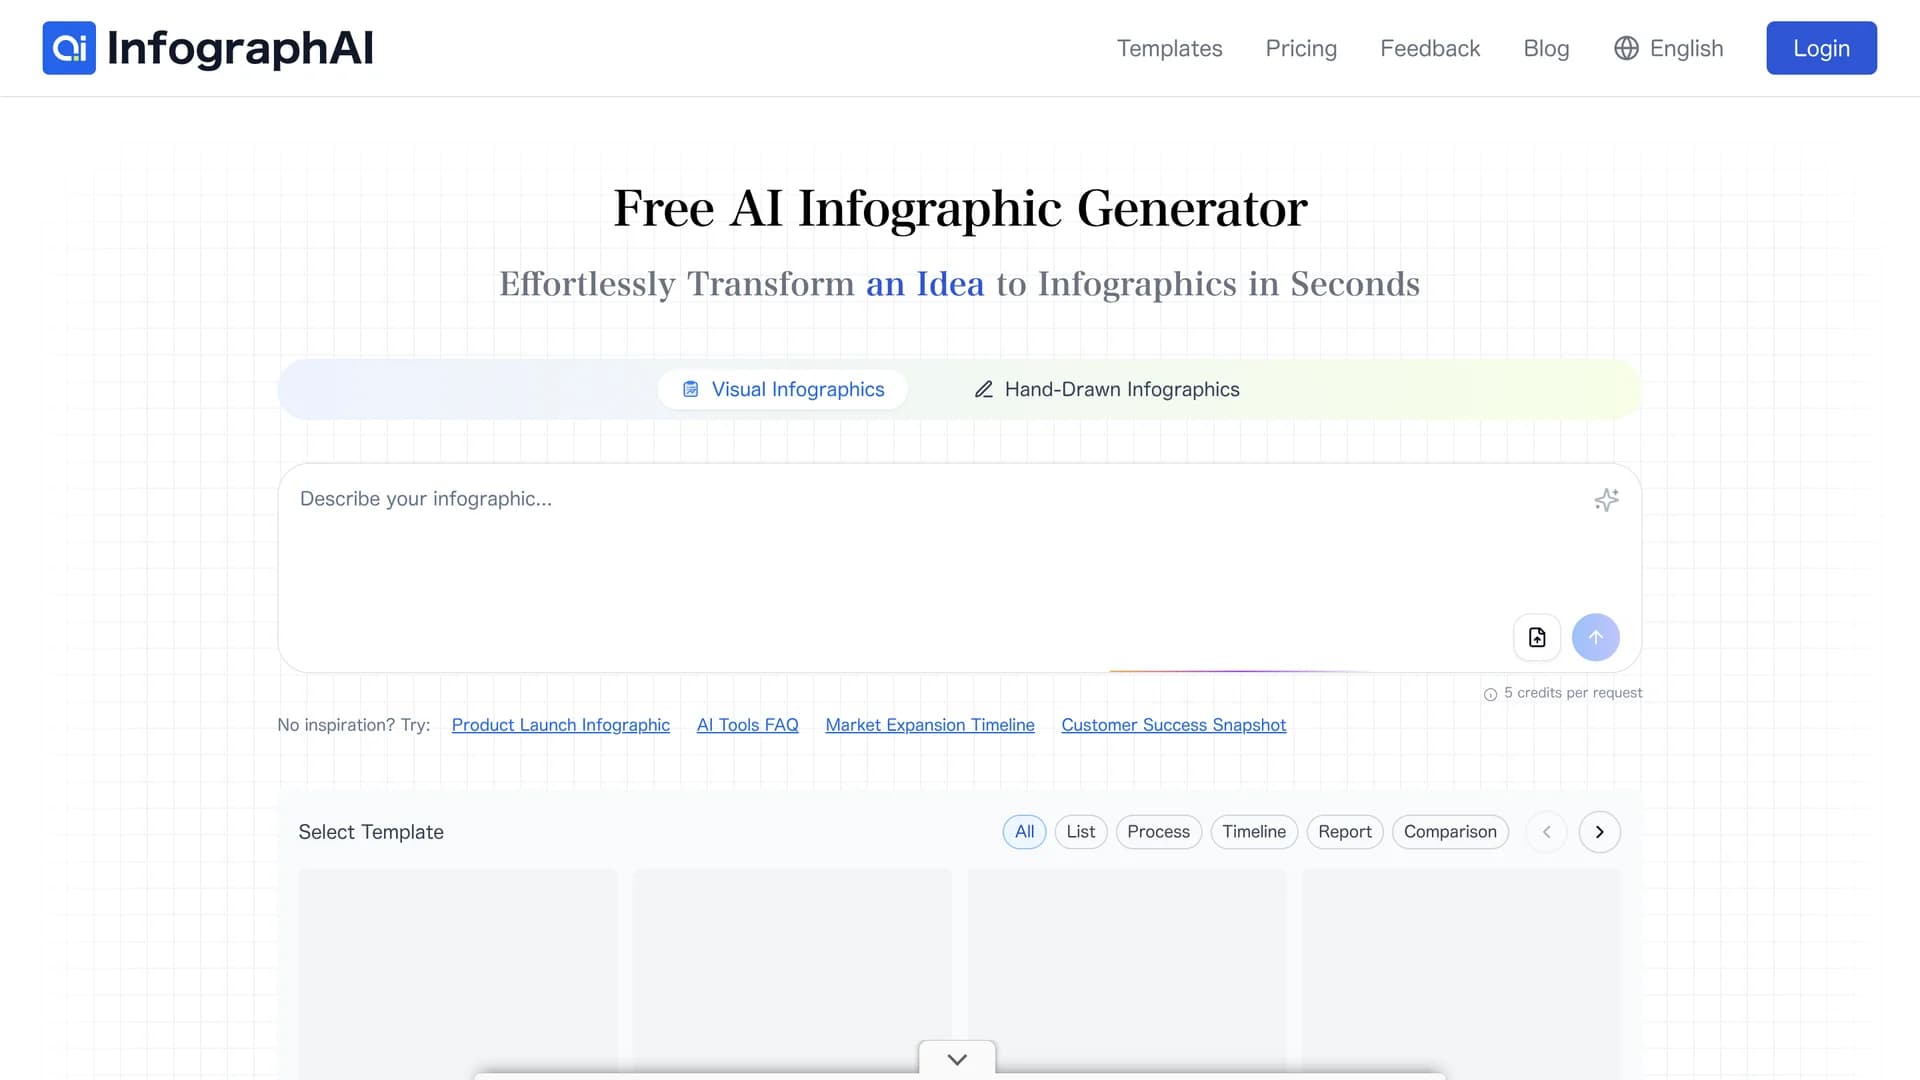
Task: Try the AI Tools FAQ suggestion
Action: tap(748, 725)
